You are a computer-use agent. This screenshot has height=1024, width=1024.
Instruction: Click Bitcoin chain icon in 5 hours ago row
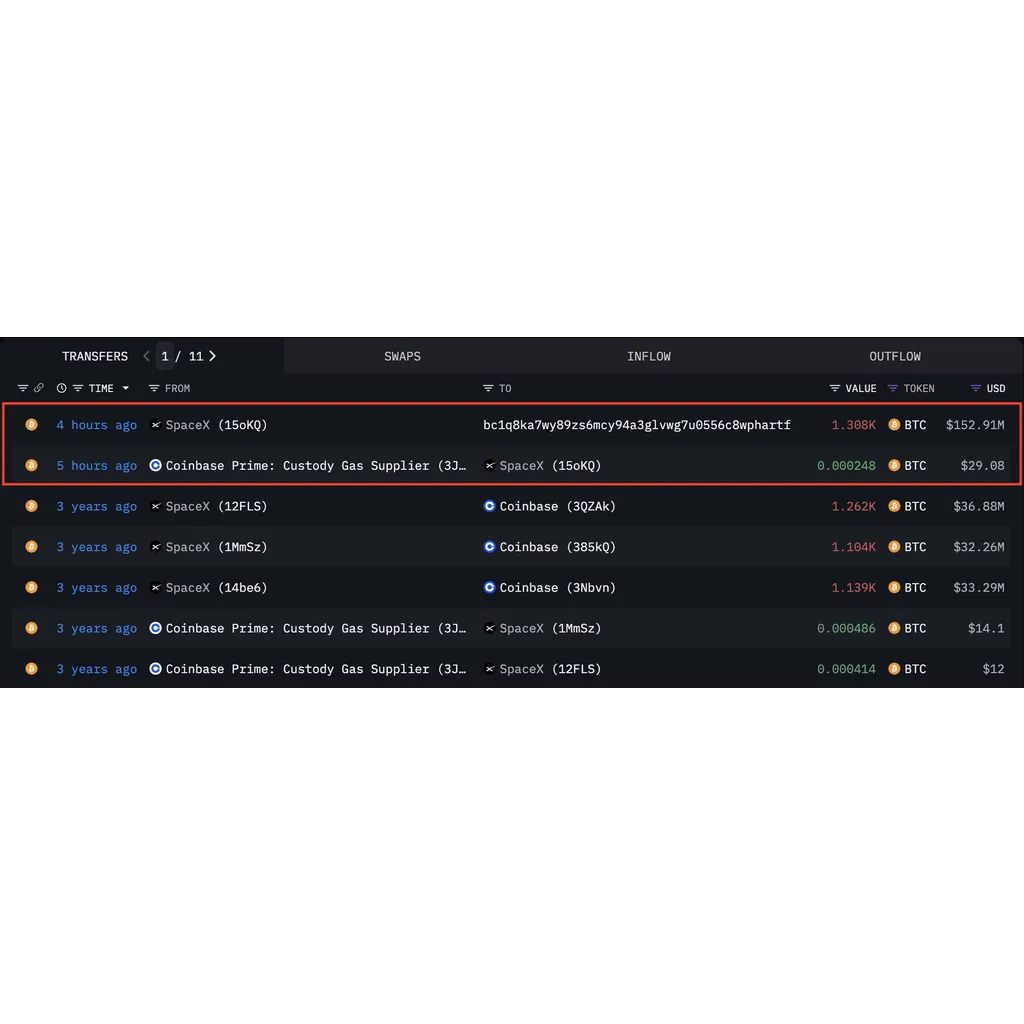pos(31,465)
